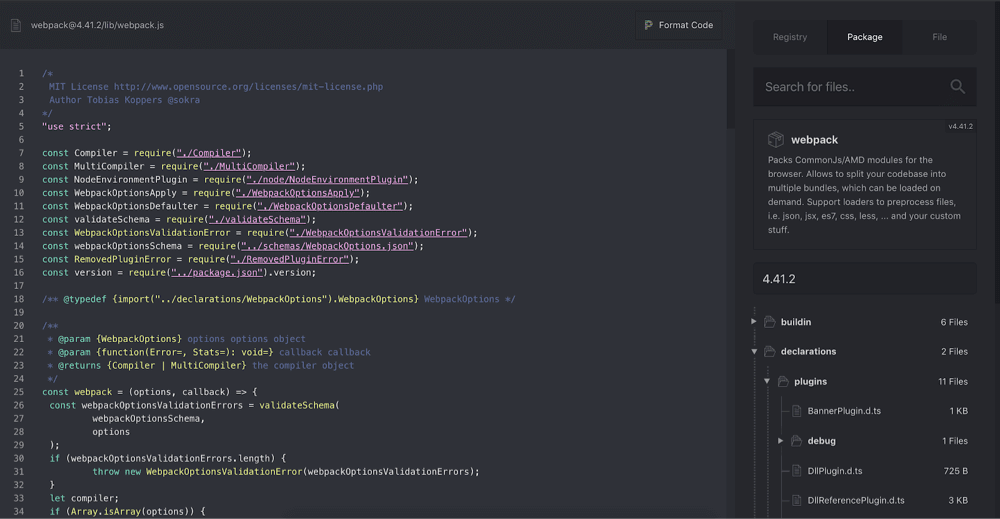Click the "1 KB" size for BannerPlugin.d.ts
1000x519 pixels.
click(959, 411)
